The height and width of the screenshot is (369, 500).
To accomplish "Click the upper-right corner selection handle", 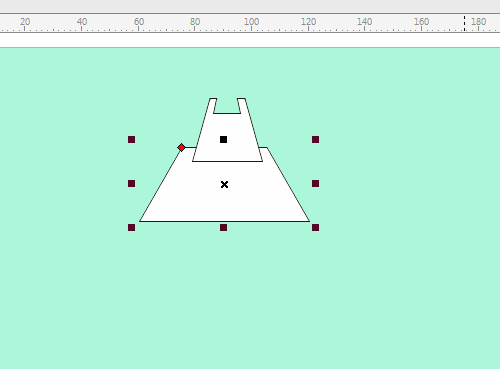I will tap(316, 139).
